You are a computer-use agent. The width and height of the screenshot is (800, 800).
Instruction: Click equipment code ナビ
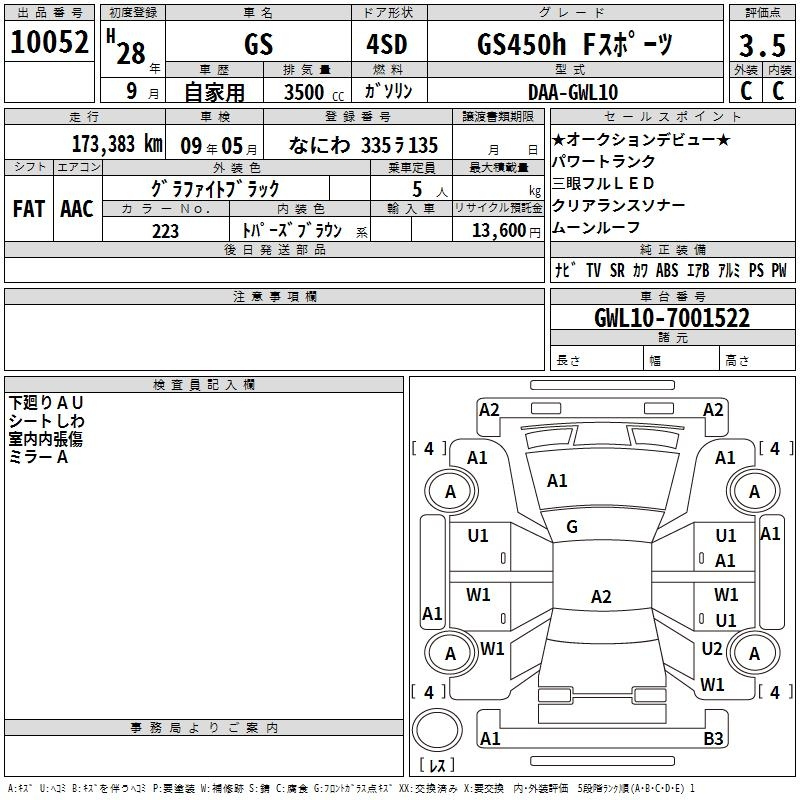[565, 270]
